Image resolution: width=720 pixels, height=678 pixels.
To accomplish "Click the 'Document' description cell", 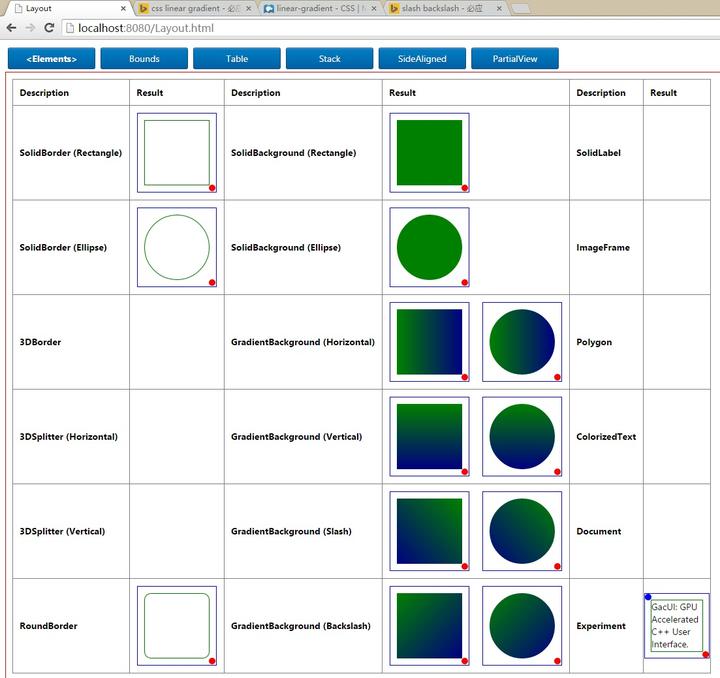I will coord(606,531).
